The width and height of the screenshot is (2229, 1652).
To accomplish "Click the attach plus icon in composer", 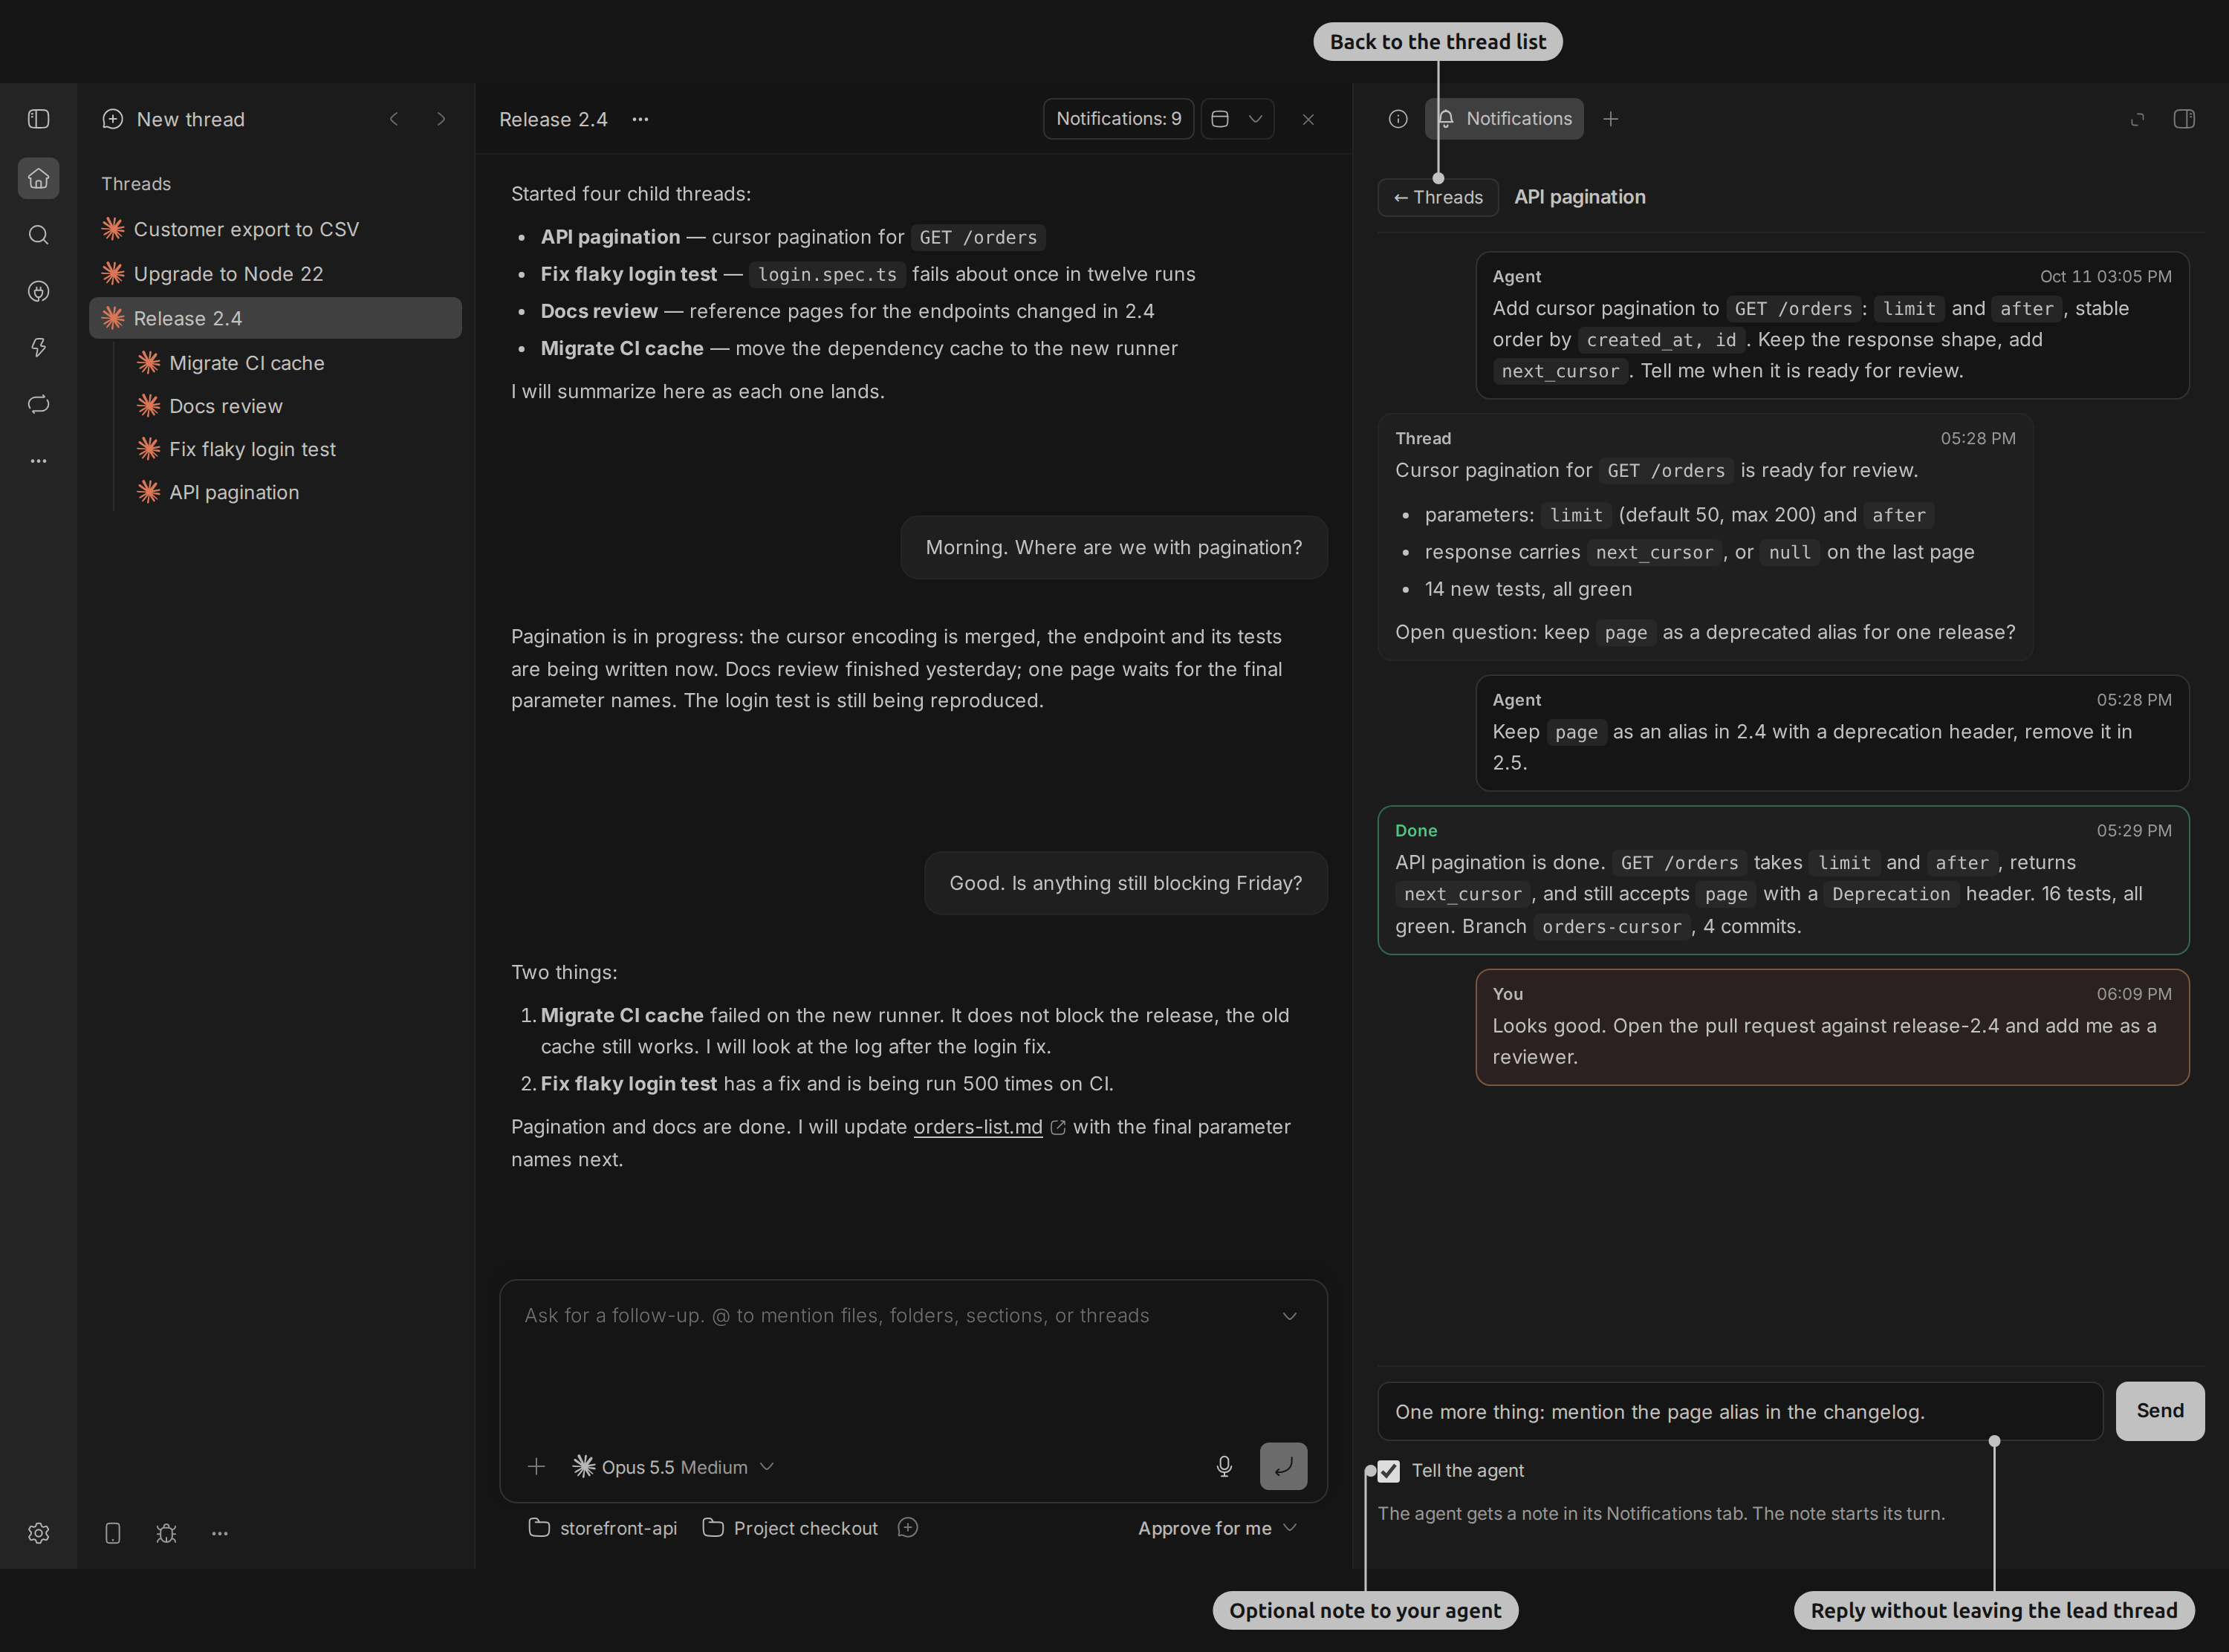I will [536, 1466].
